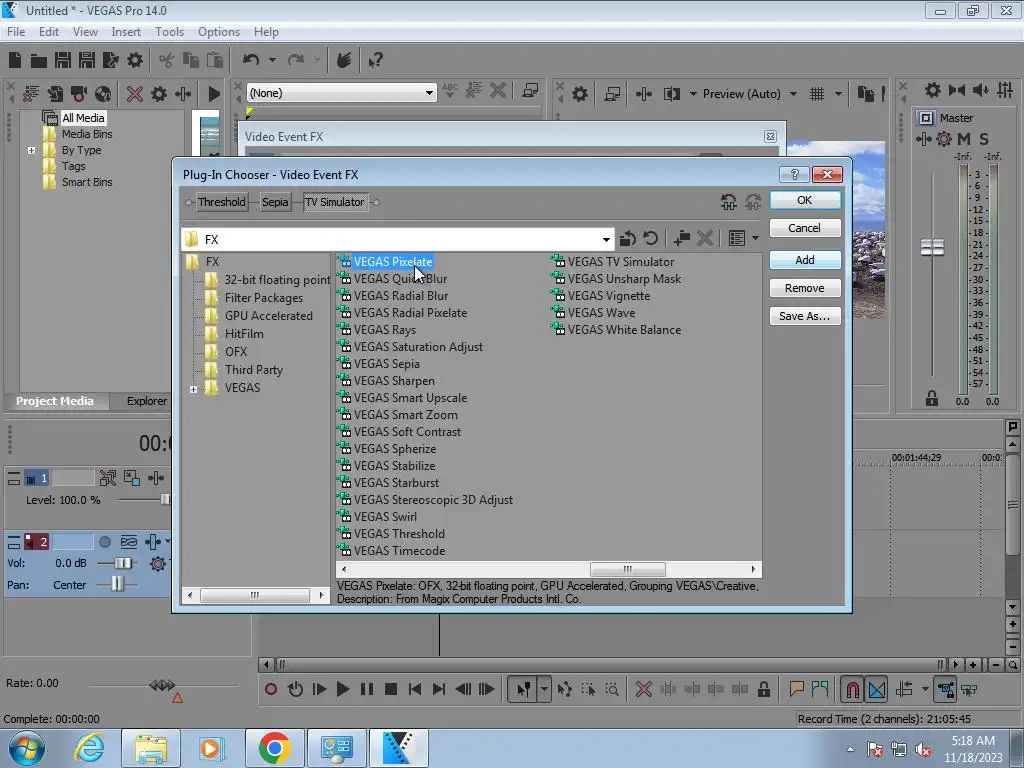Click the New project icon in the toolbar
This screenshot has height=768, width=1024.
pos(15,60)
